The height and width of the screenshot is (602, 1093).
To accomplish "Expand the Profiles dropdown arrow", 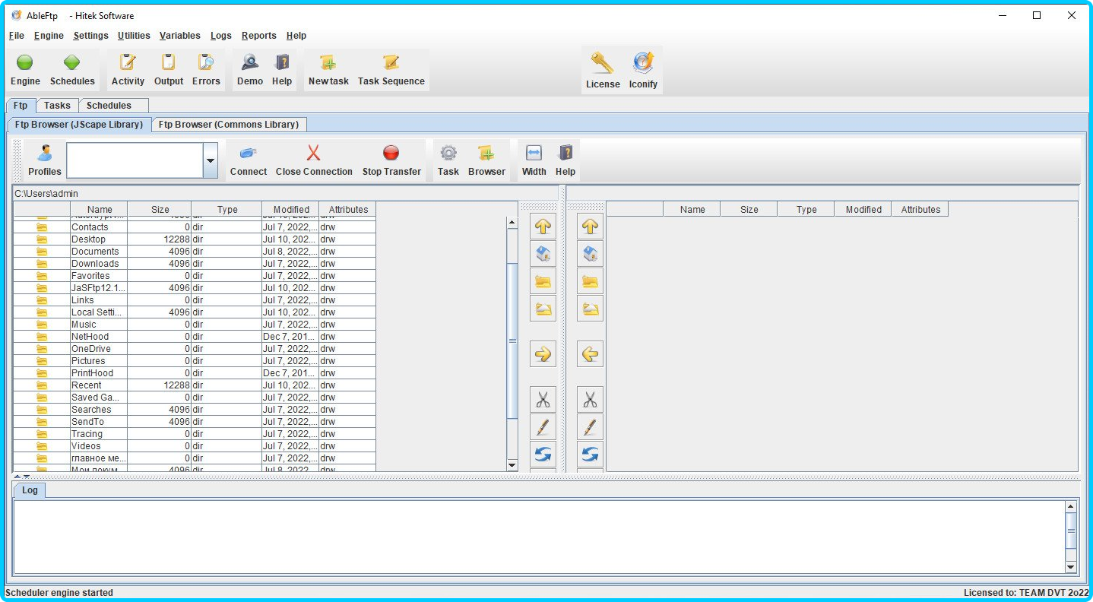I will tap(210, 160).
